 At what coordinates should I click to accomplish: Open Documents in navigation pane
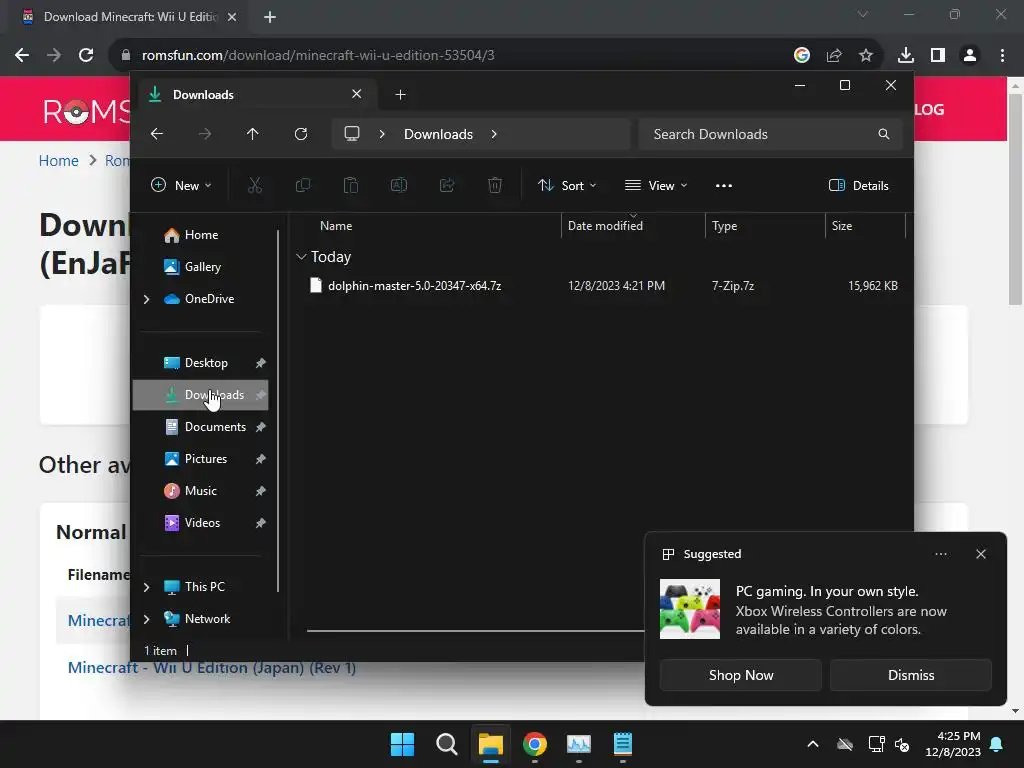200,427
